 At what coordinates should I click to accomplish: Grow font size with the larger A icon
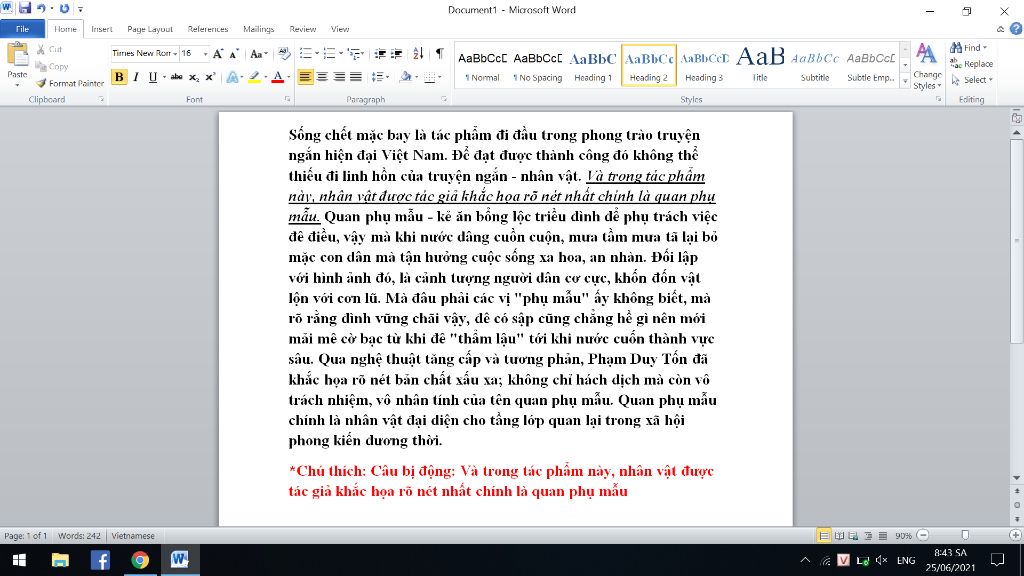coord(218,54)
